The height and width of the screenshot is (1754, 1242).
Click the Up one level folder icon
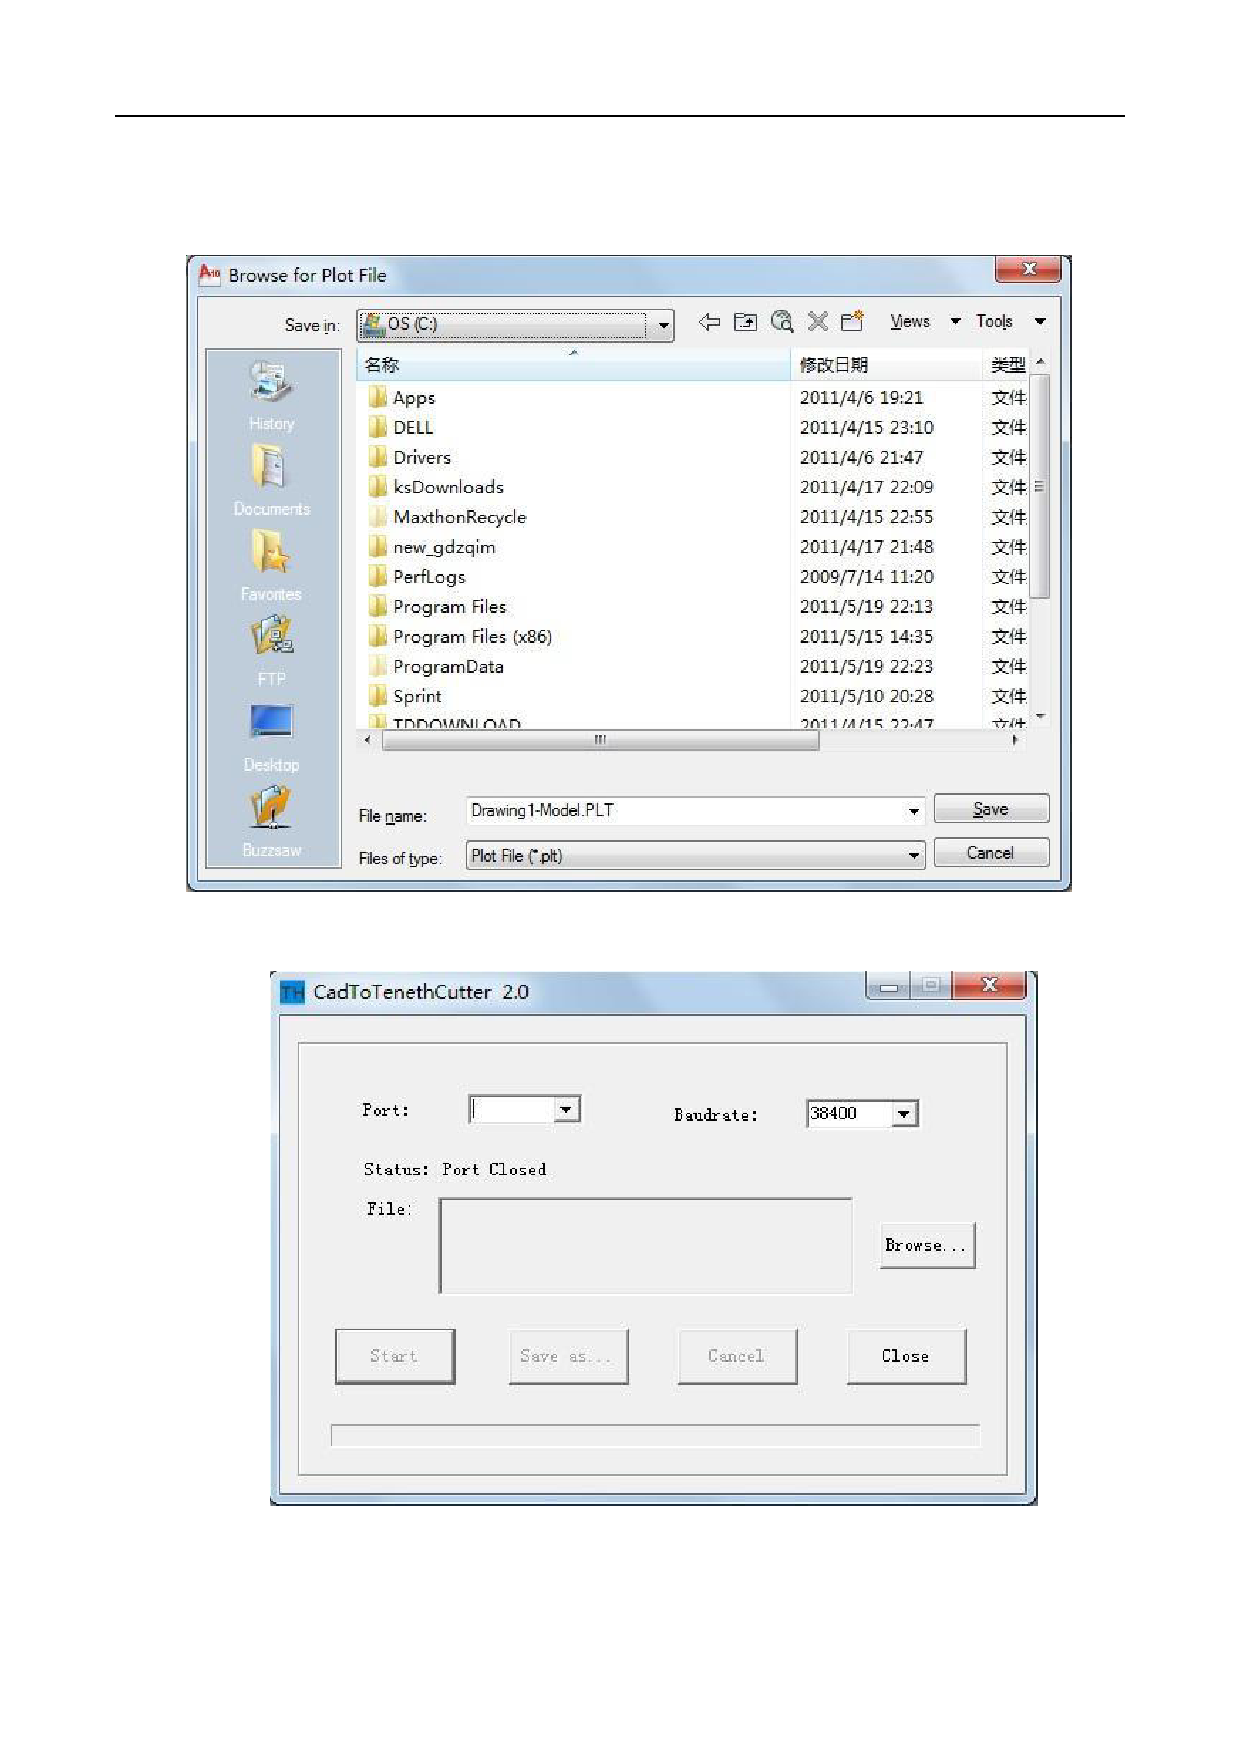coord(745,322)
